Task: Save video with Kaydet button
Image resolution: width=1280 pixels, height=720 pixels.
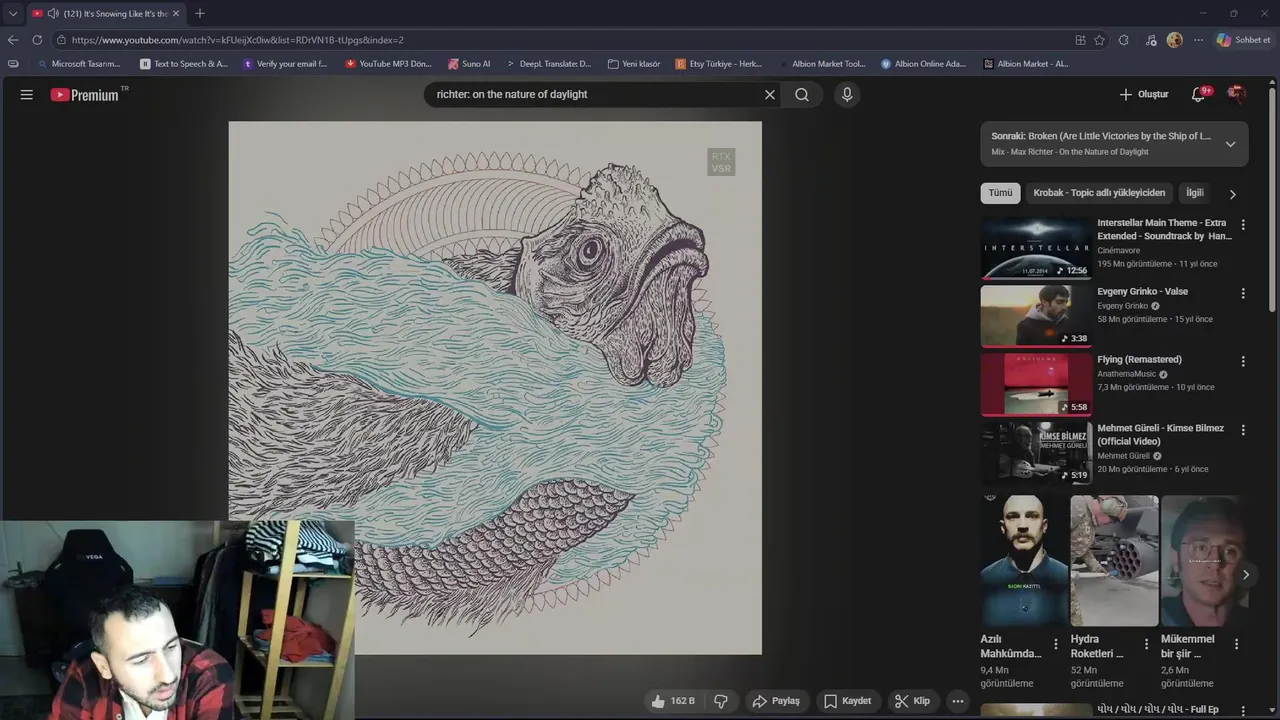Action: pos(848,701)
